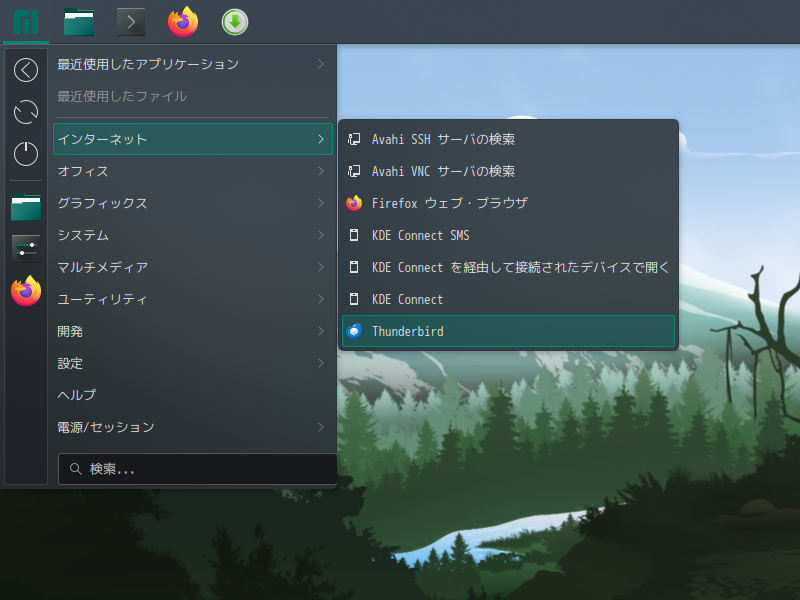
Task: Click the Thunderbird icon in submenu
Action: pyautogui.click(x=354, y=331)
